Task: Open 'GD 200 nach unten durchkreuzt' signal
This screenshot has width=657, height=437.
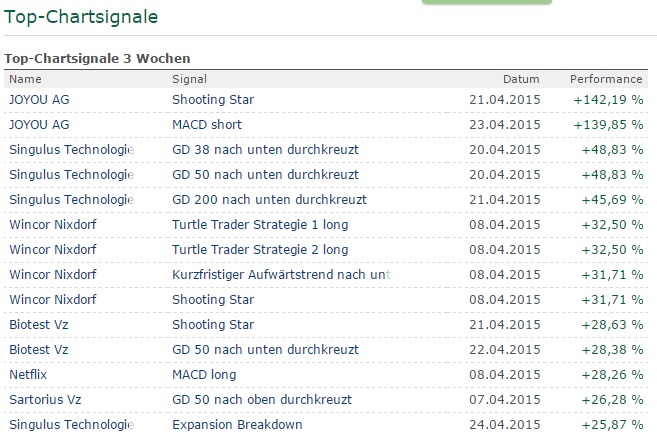Action: point(269,199)
